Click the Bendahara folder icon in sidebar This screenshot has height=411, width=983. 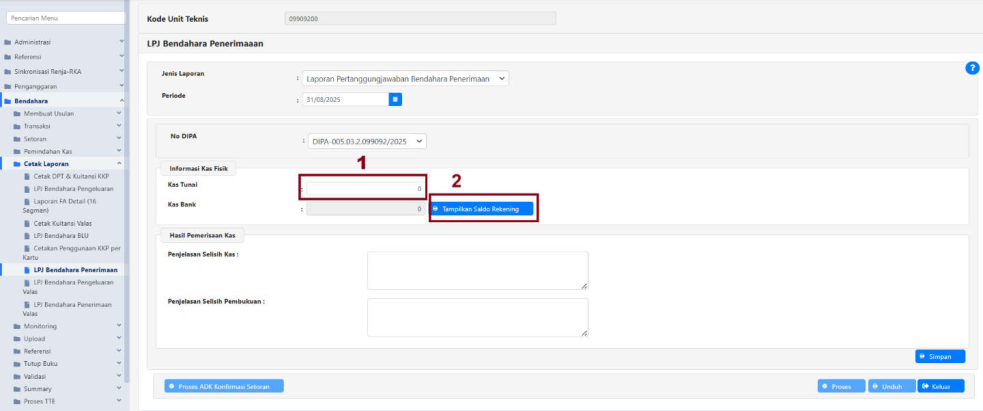click(x=7, y=101)
